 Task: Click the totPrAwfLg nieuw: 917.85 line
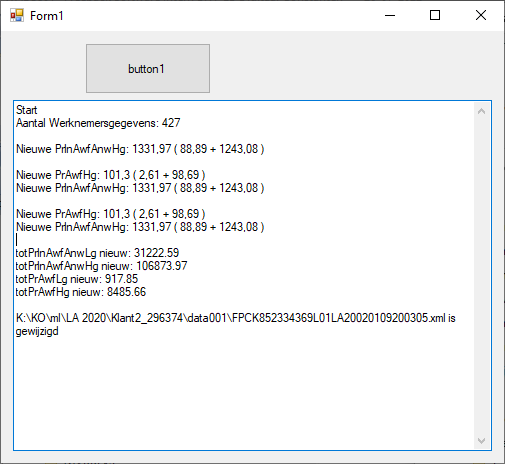click(x=77, y=279)
